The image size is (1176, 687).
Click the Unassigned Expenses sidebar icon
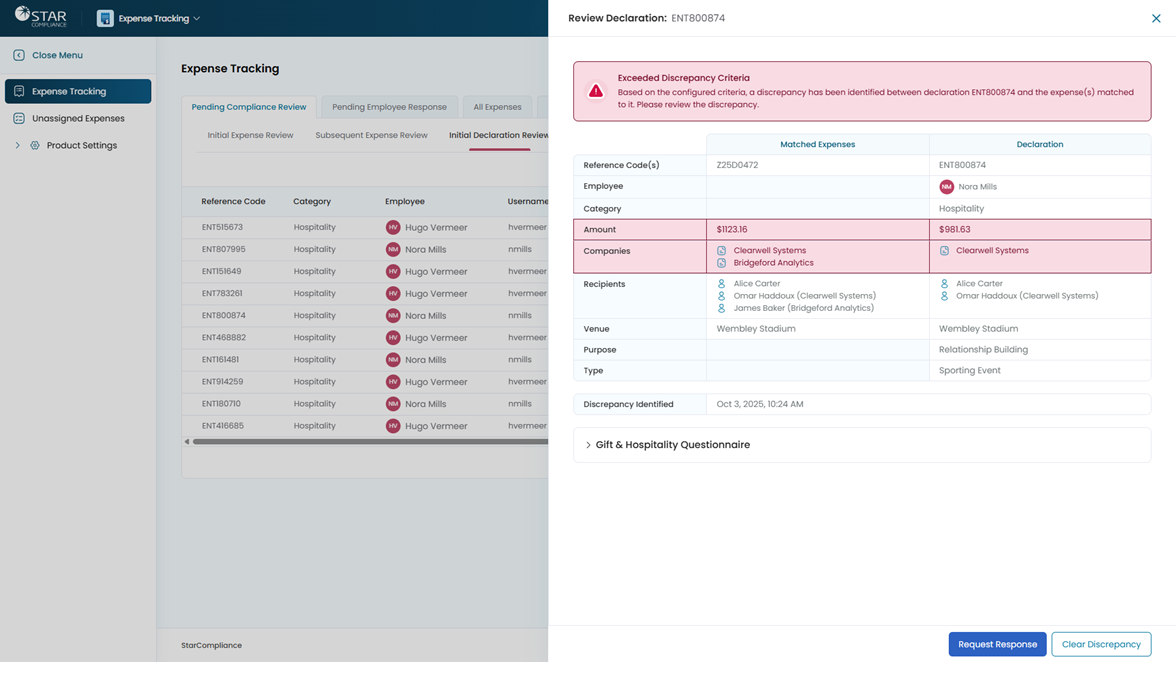click(x=19, y=118)
